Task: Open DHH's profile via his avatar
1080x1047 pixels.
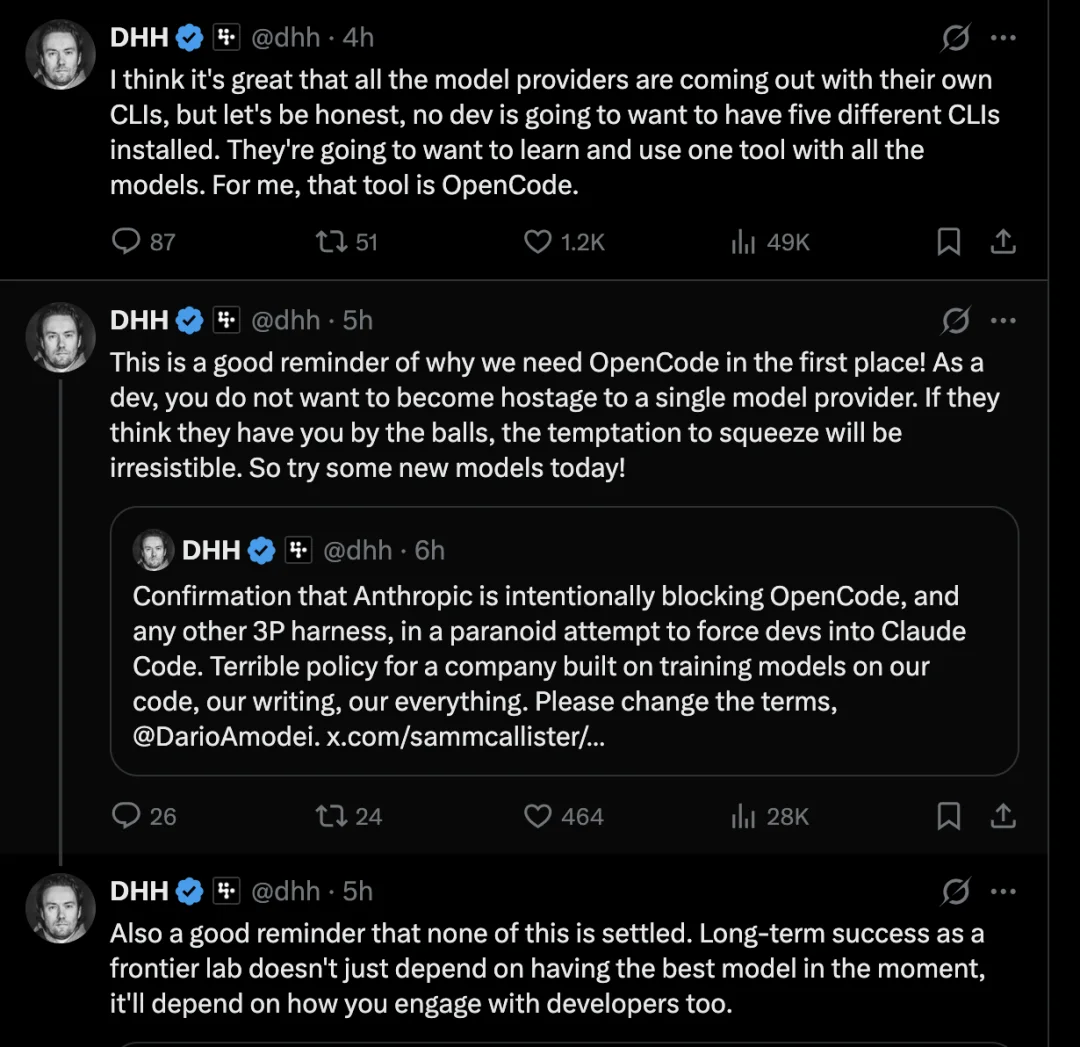Action: (60, 54)
